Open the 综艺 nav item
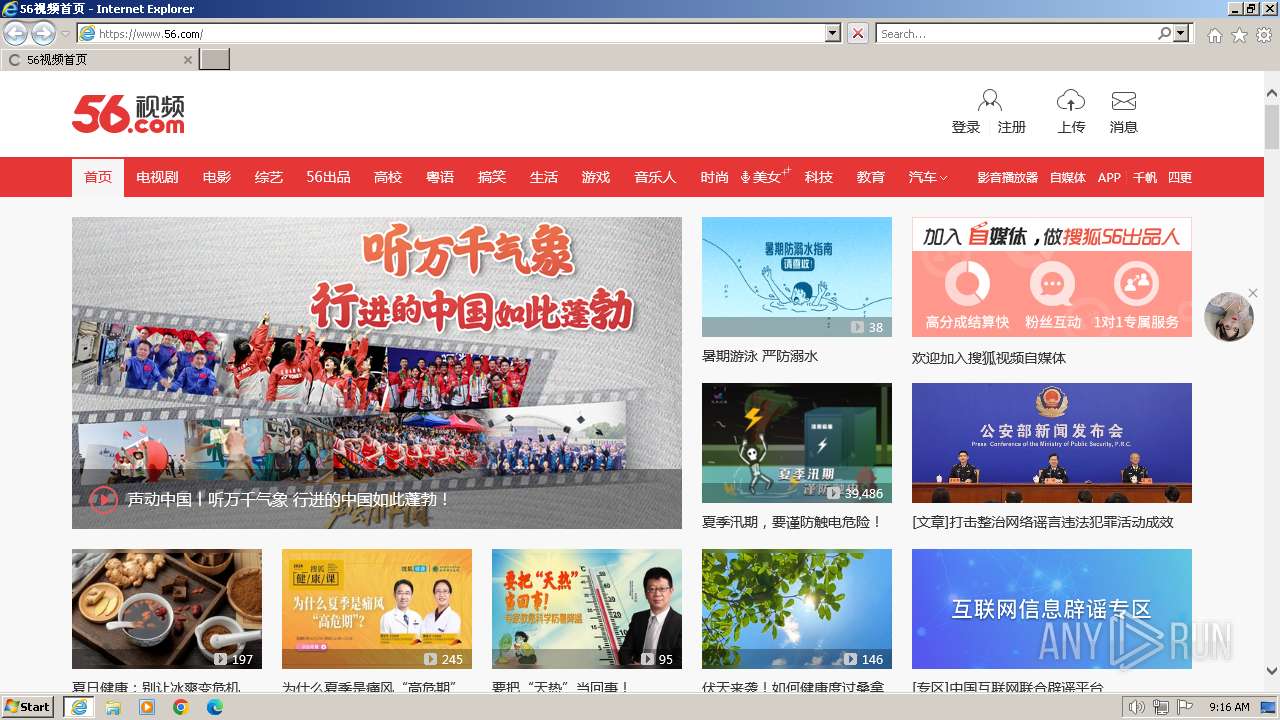 click(x=269, y=177)
